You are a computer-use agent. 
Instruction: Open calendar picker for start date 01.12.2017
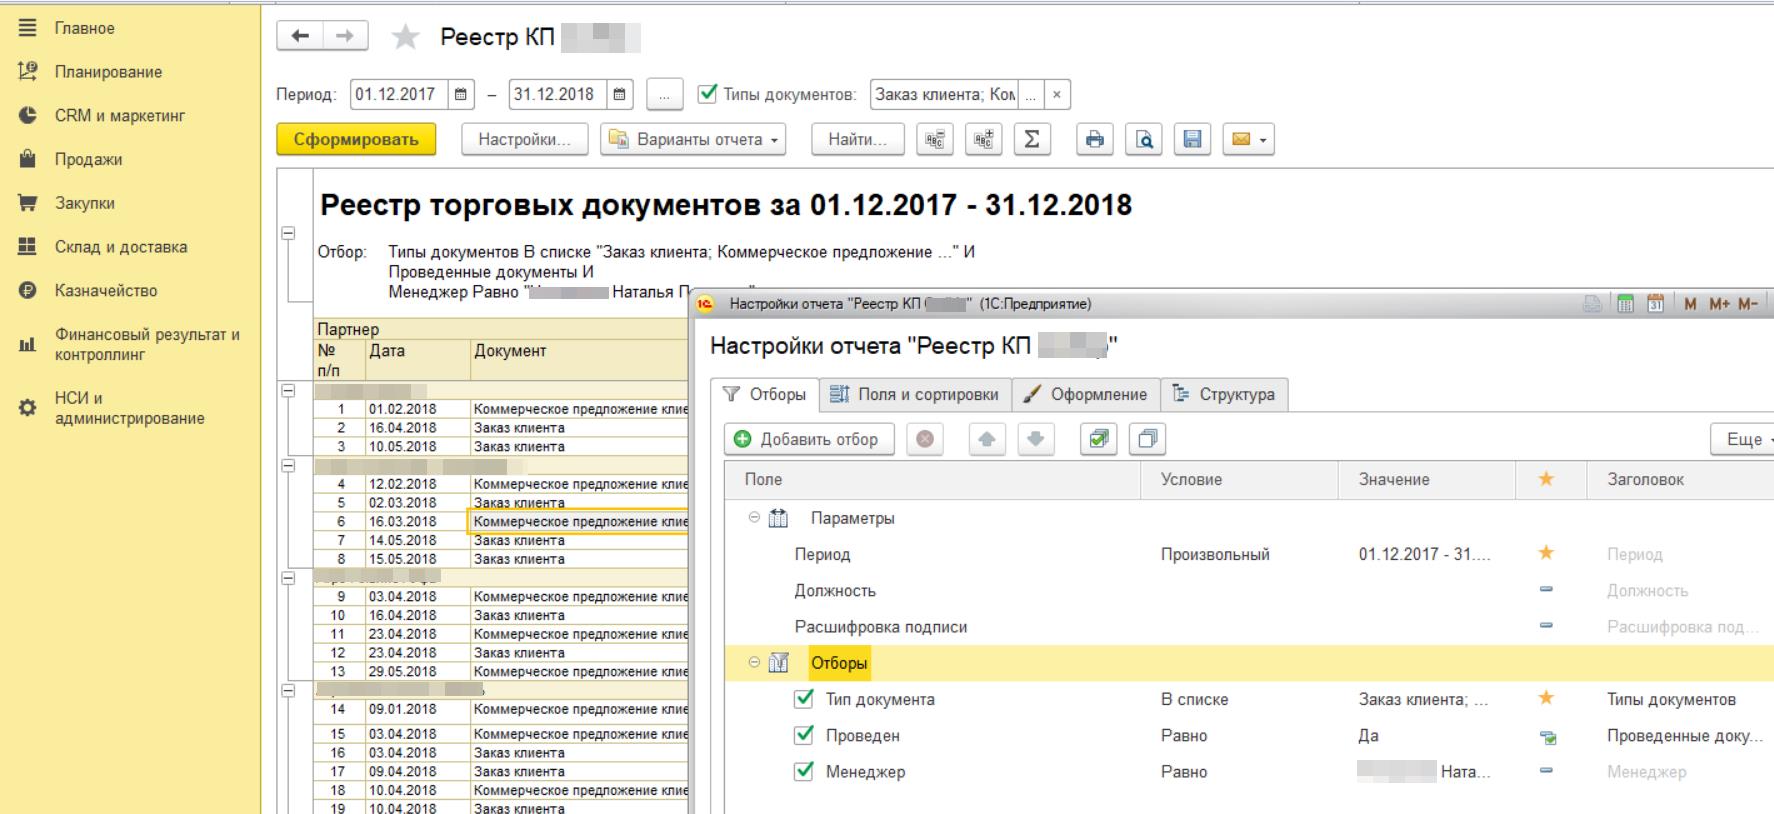(x=461, y=95)
